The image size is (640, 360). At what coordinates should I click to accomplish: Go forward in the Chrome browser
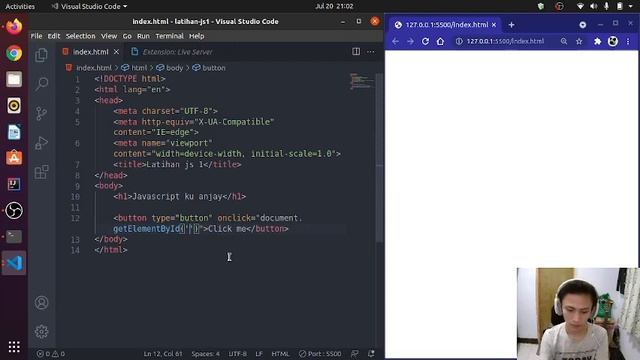point(410,41)
